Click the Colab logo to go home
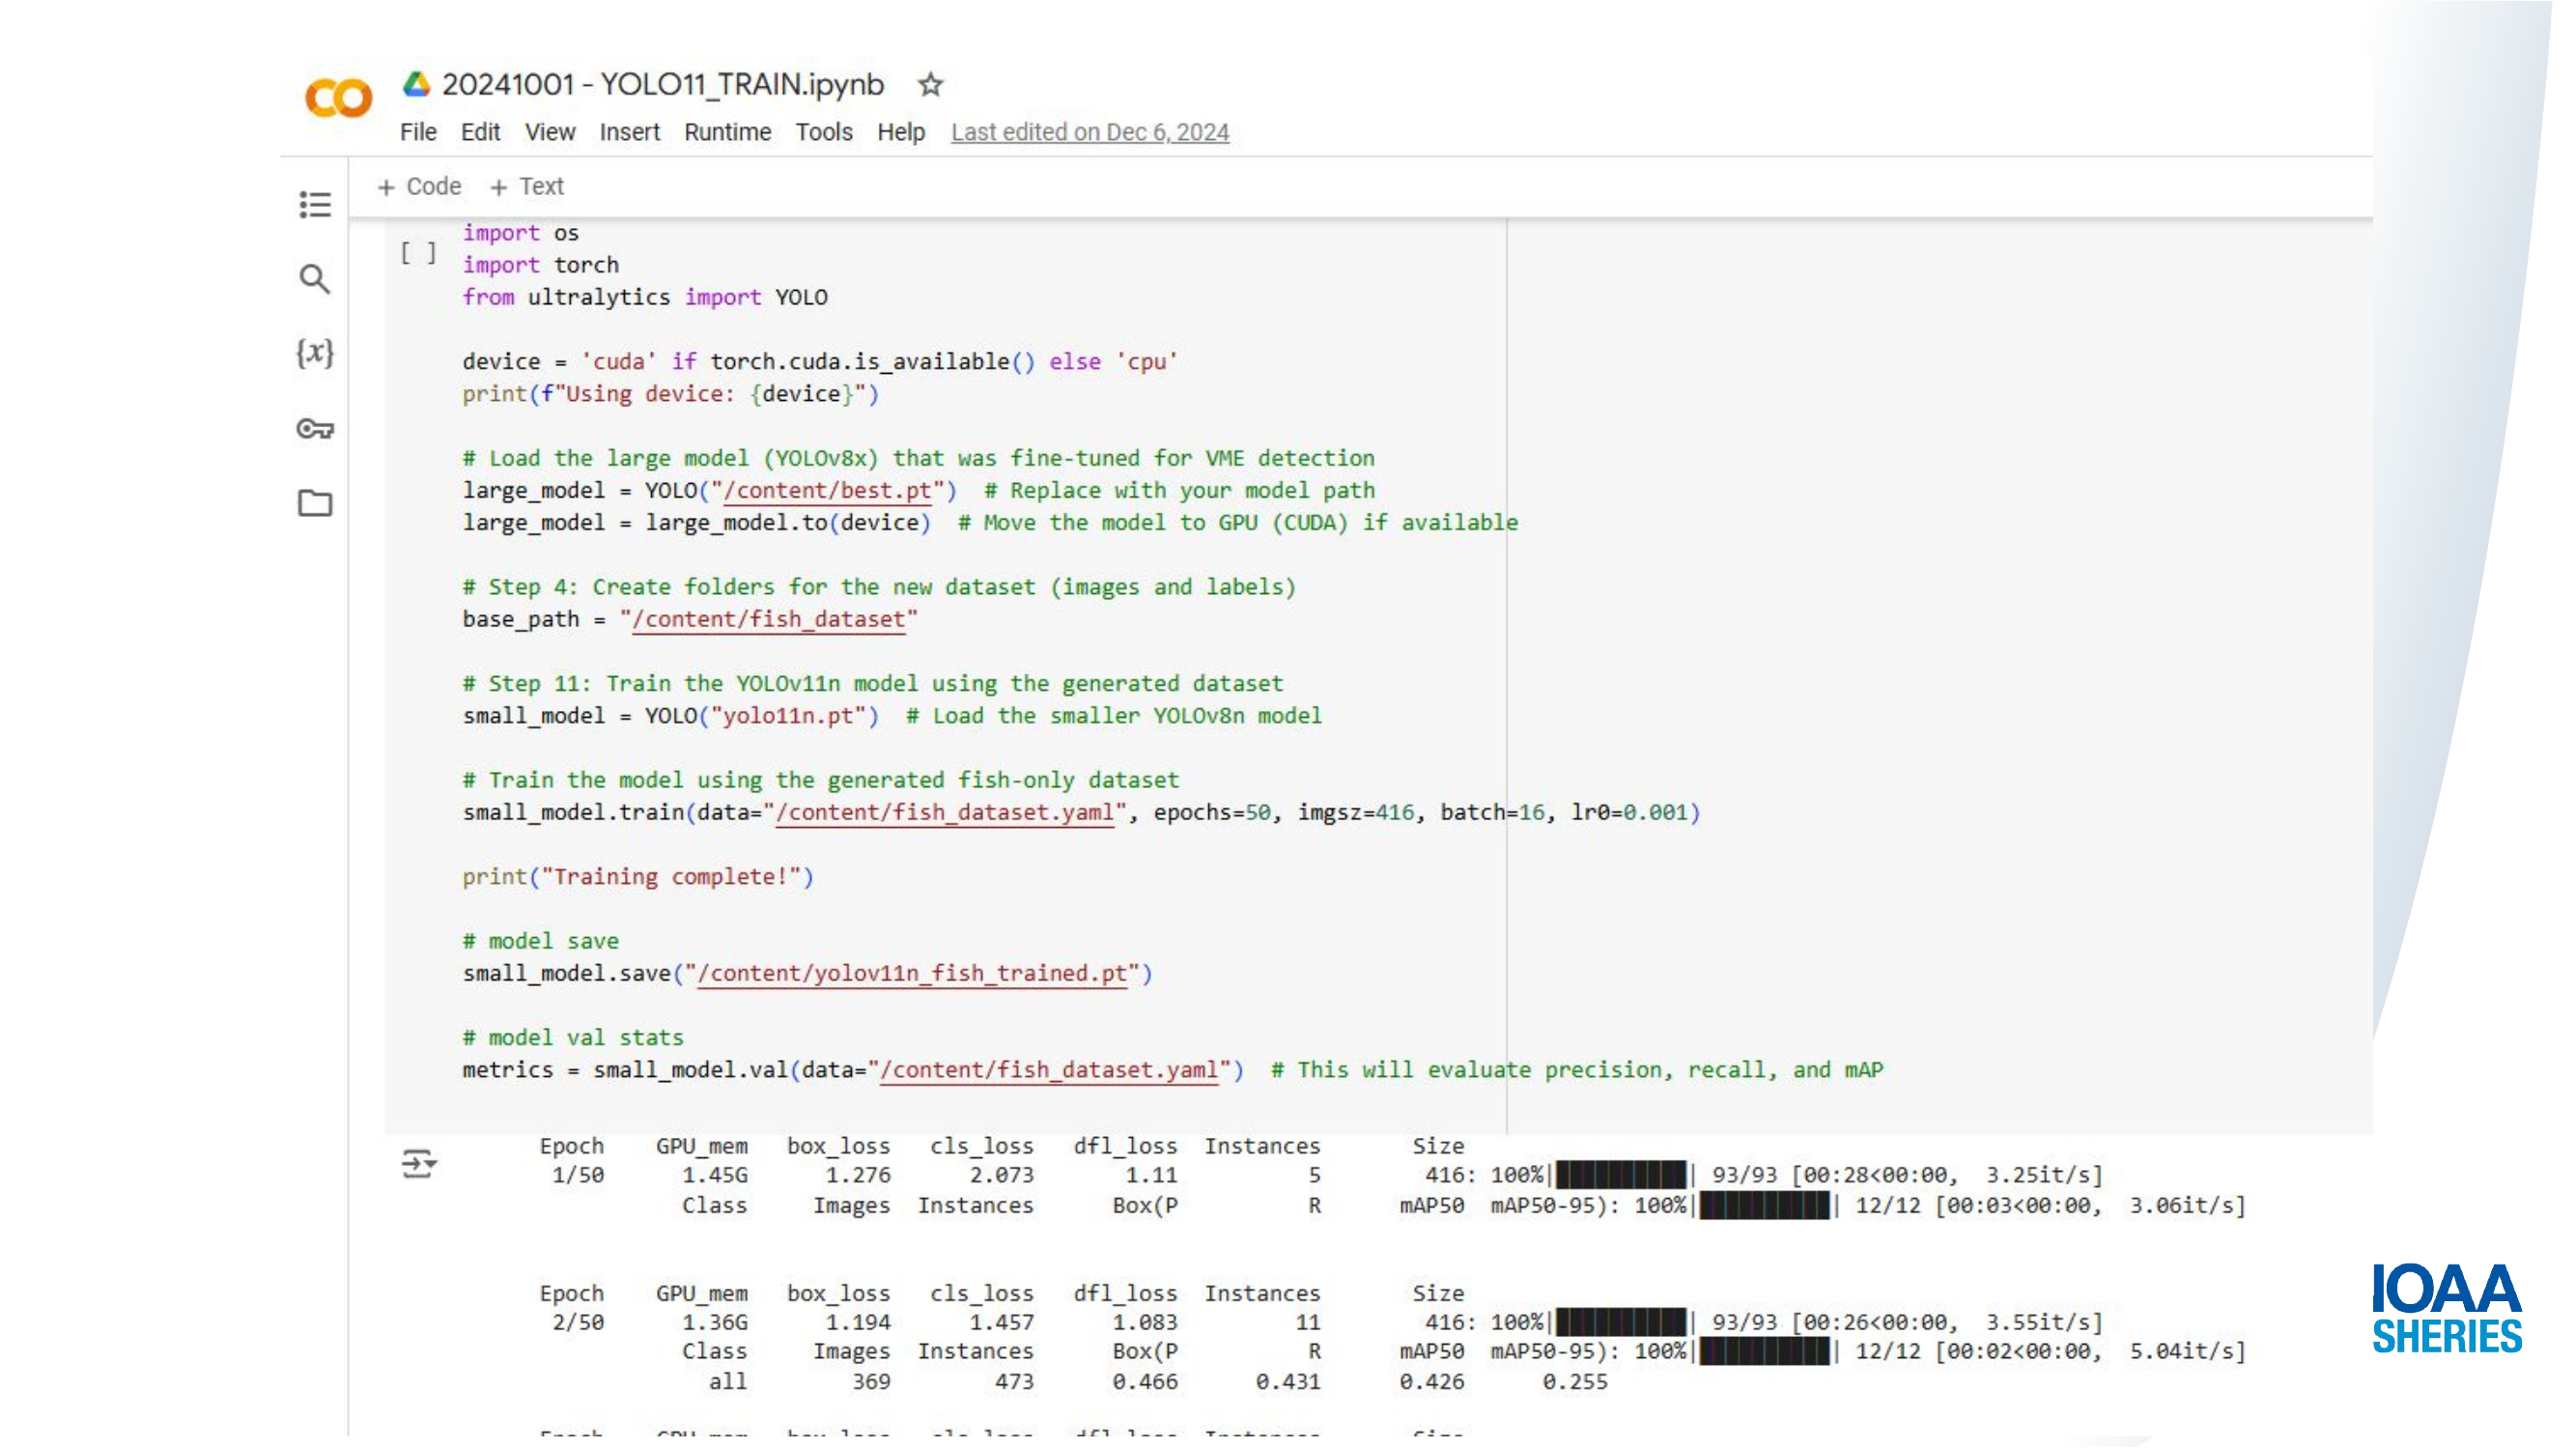 [x=338, y=98]
